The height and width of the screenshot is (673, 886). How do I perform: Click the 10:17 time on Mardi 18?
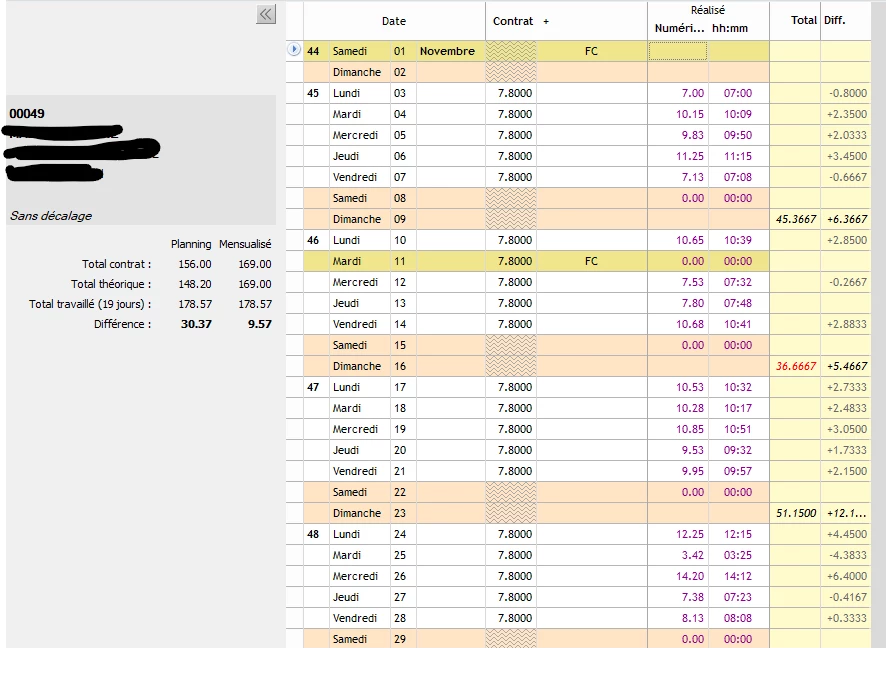[x=737, y=408]
